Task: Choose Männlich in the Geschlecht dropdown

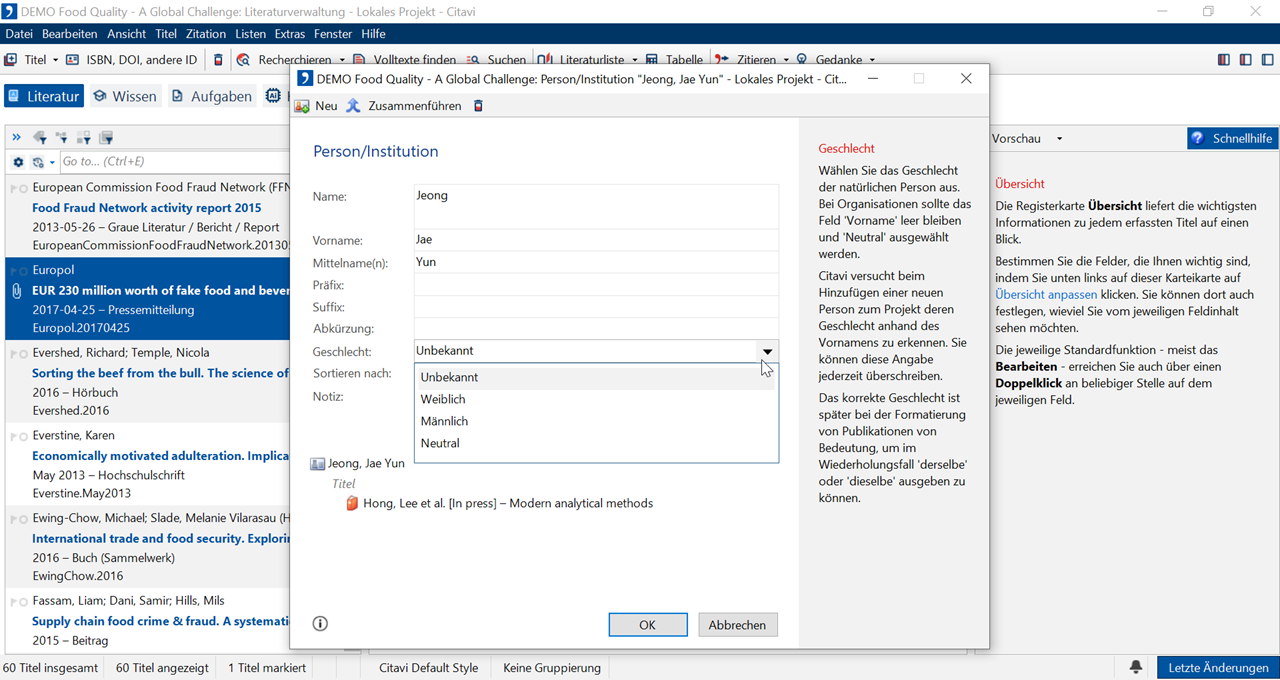Action: (x=444, y=421)
